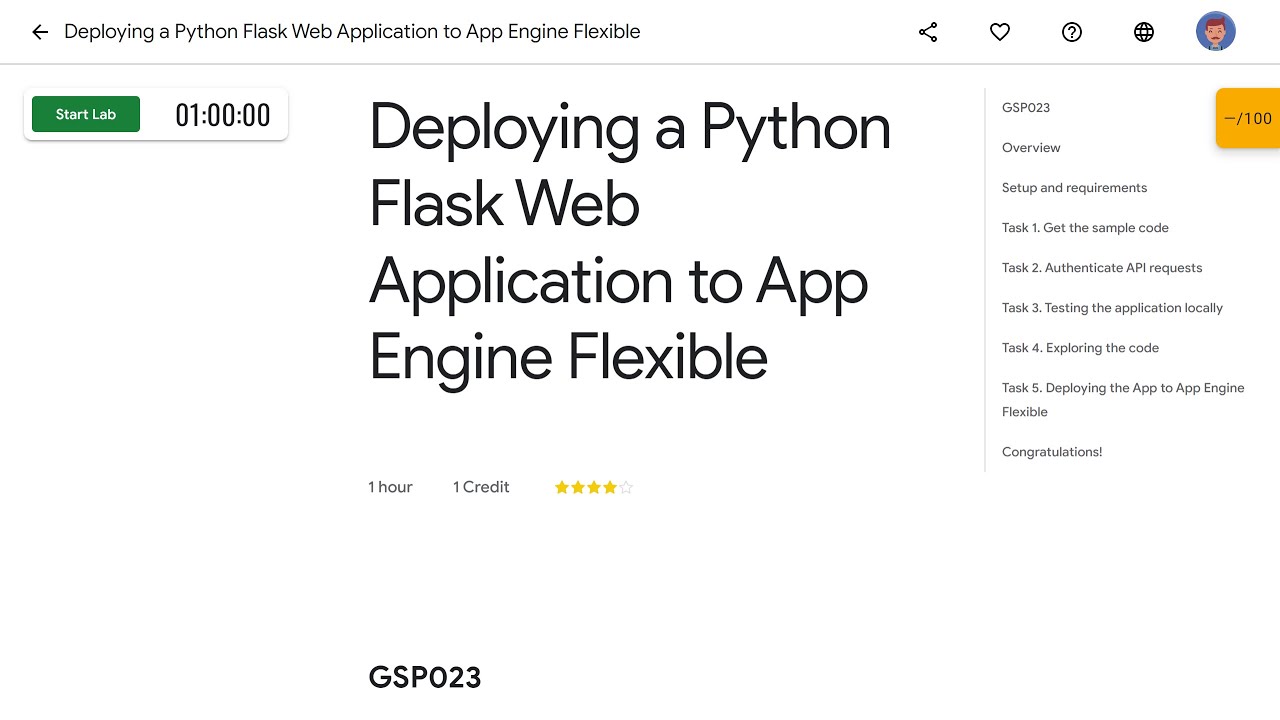Image resolution: width=1280 pixels, height=720 pixels.
Task: Share this lab via share icon
Action: click(x=928, y=32)
